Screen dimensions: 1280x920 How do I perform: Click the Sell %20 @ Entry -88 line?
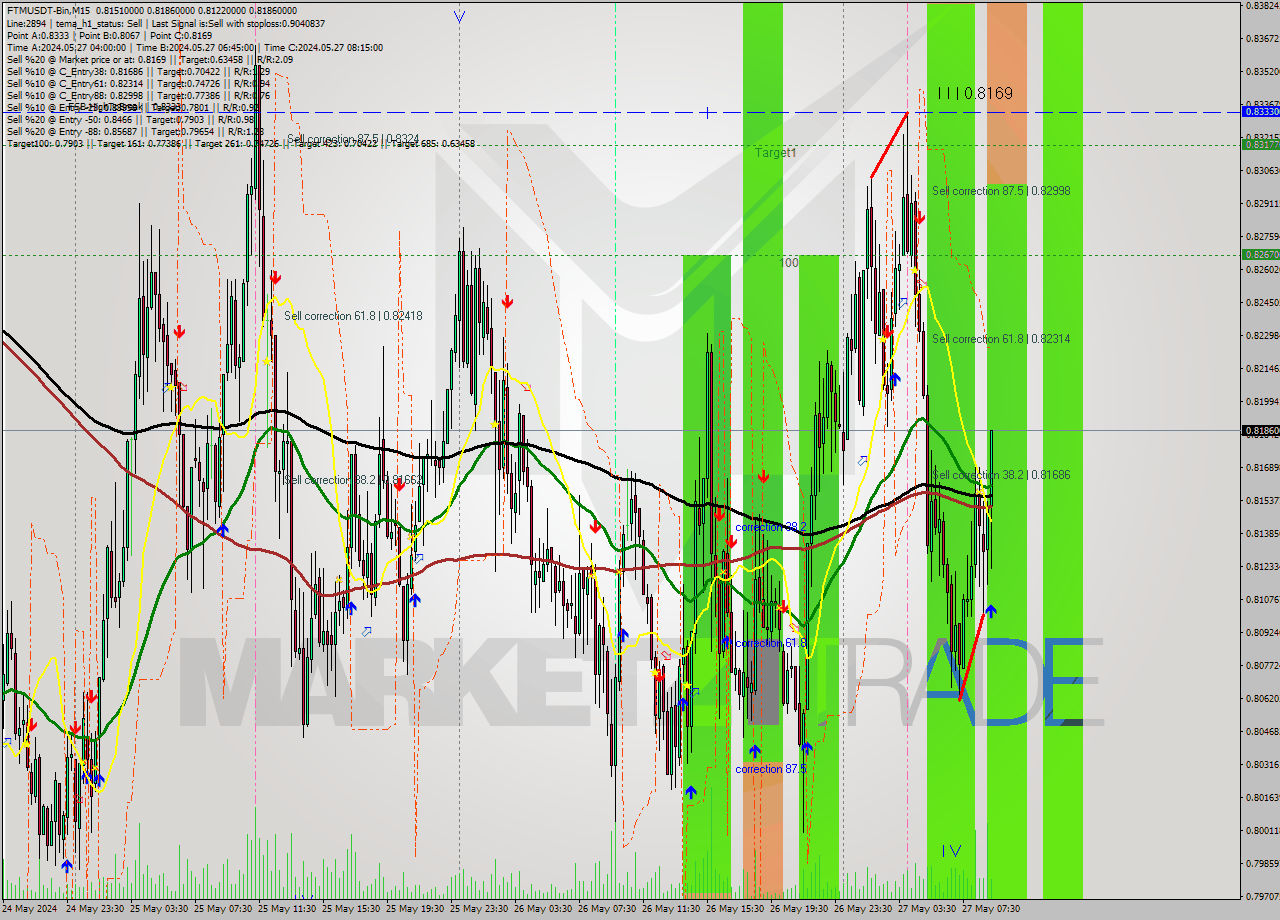coord(135,131)
